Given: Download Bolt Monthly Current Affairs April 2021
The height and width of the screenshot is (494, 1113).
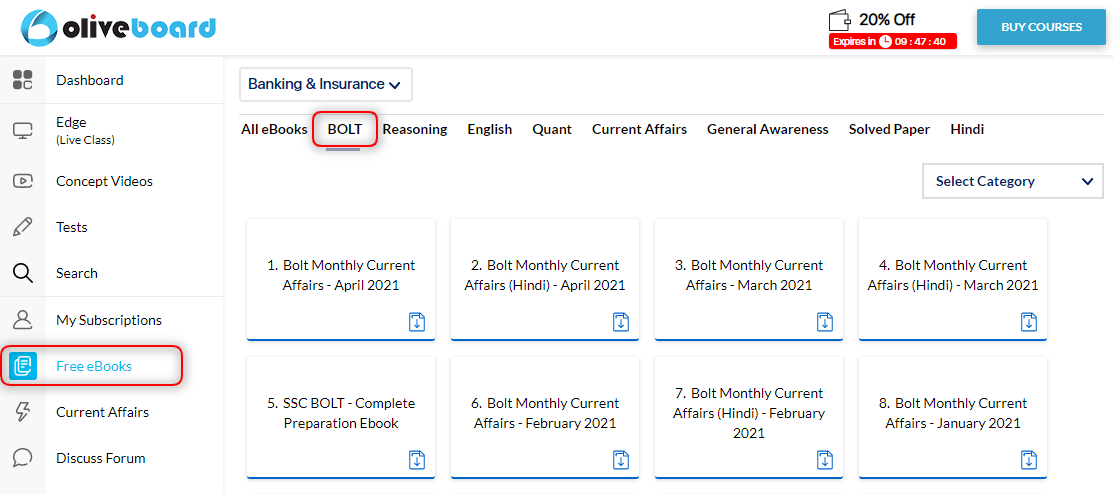Looking at the screenshot, I should click(x=417, y=322).
